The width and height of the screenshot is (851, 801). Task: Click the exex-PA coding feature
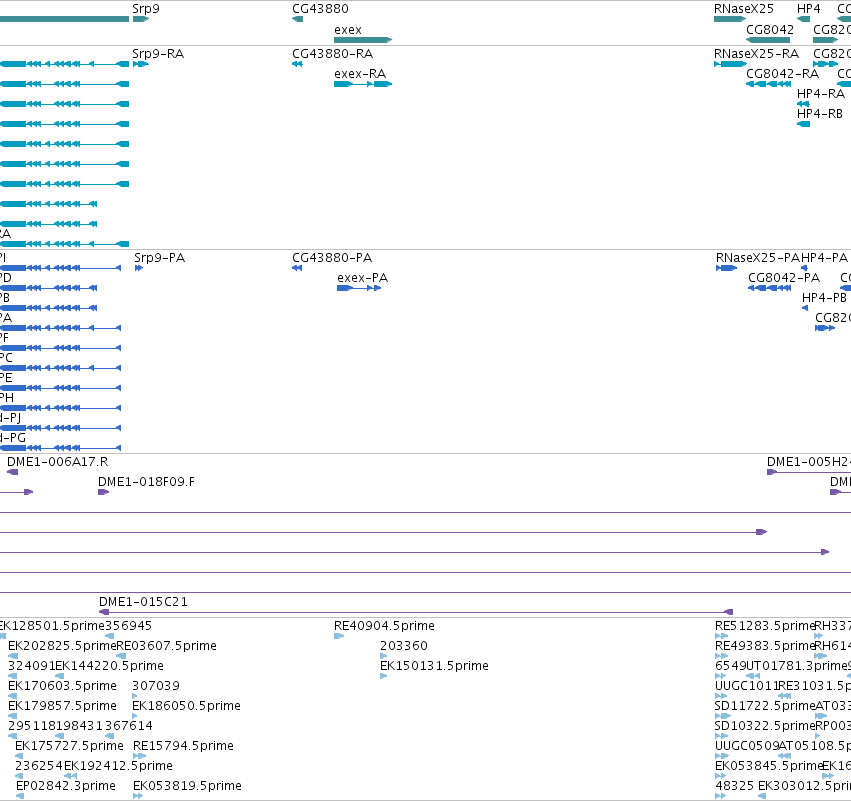[x=359, y=288]
